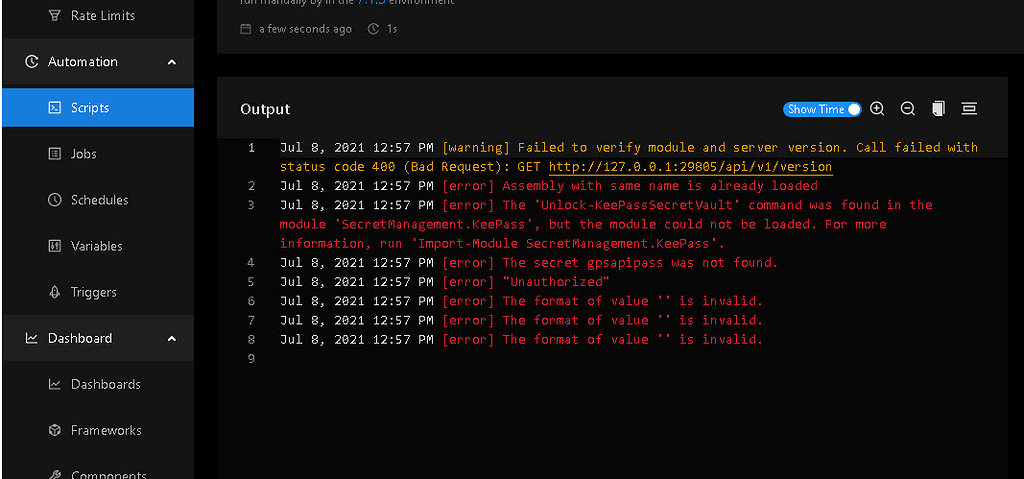Collapse the Dashboard section
Screen dimensions: 1024x479
(172, 339)
